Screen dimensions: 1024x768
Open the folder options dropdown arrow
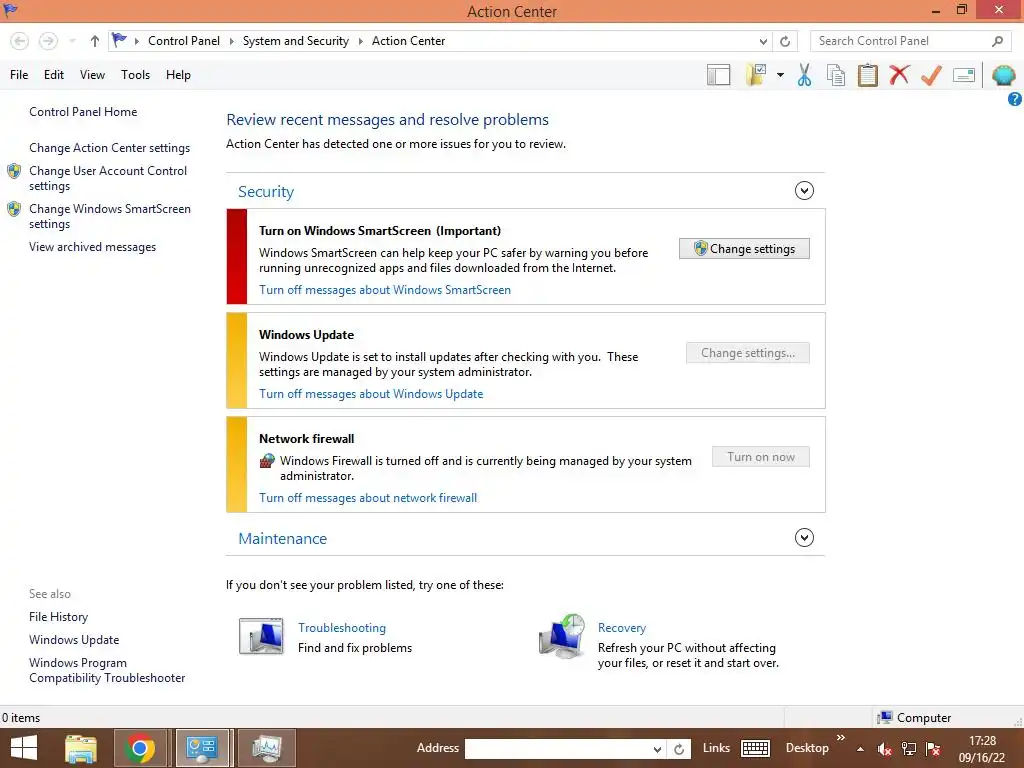point(780,74)
